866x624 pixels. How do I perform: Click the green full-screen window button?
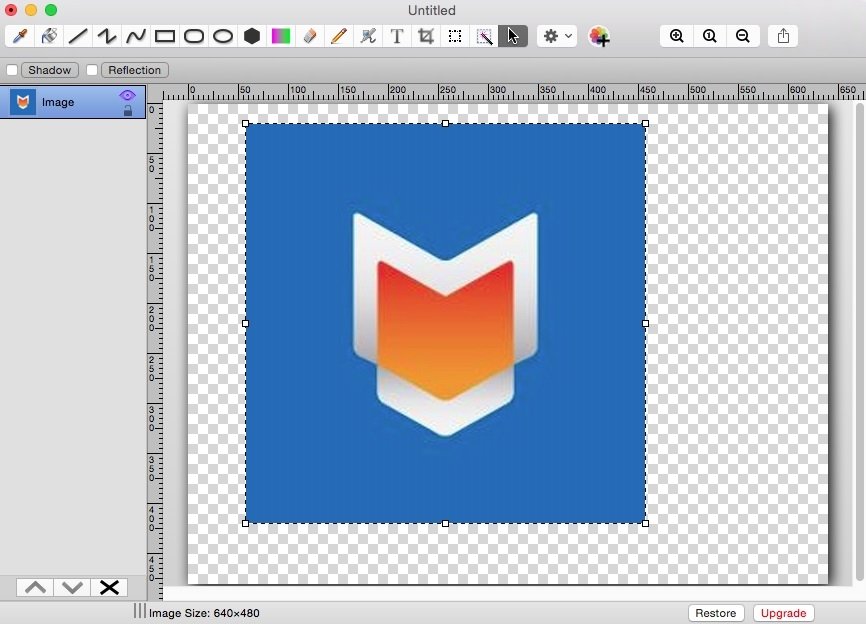pyautogui.click(x=51, y=10)
